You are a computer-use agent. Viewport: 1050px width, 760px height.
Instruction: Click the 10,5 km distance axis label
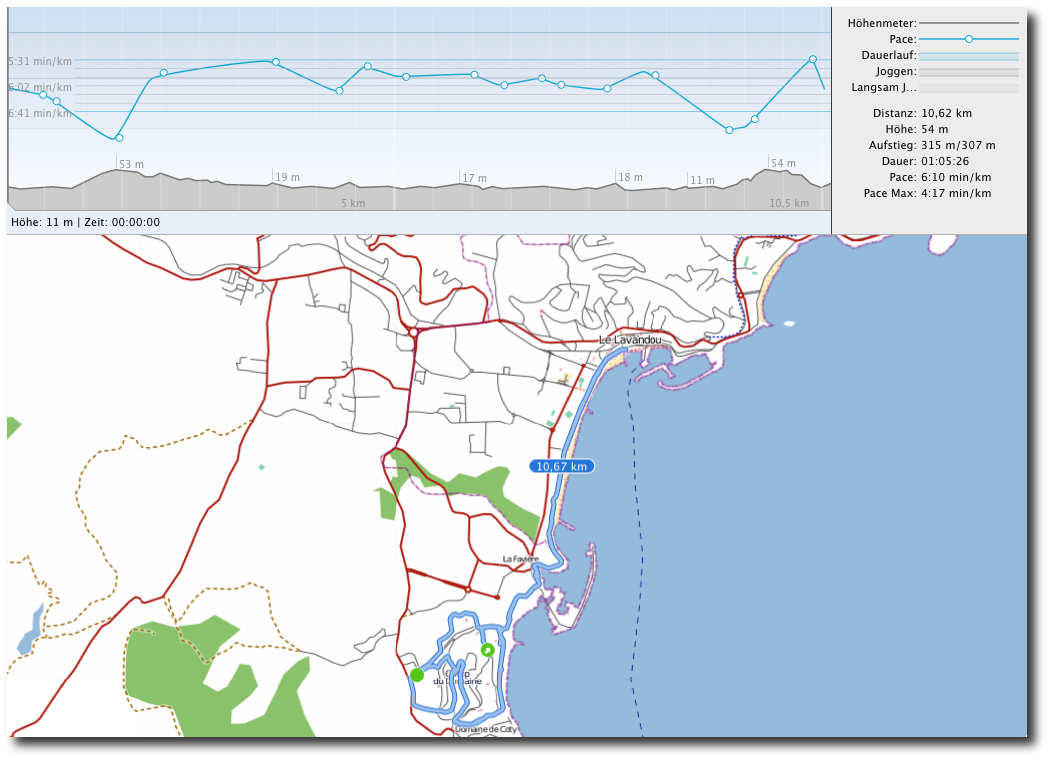click(789, 203)
